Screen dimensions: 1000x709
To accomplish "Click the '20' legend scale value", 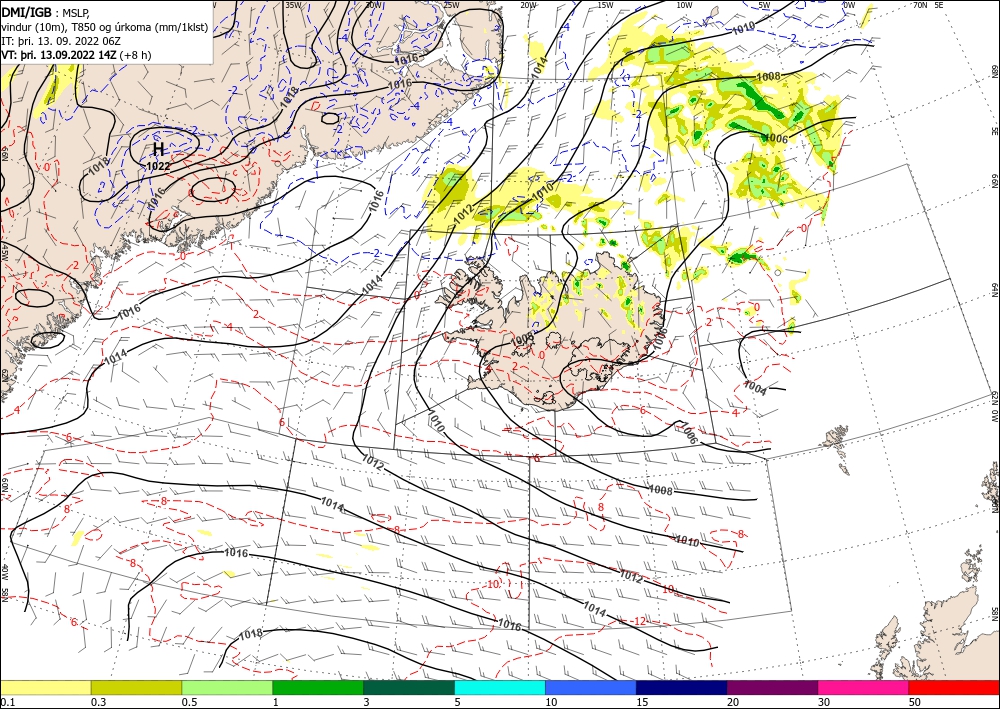I will pyautogui.click(x=733, y=702).
